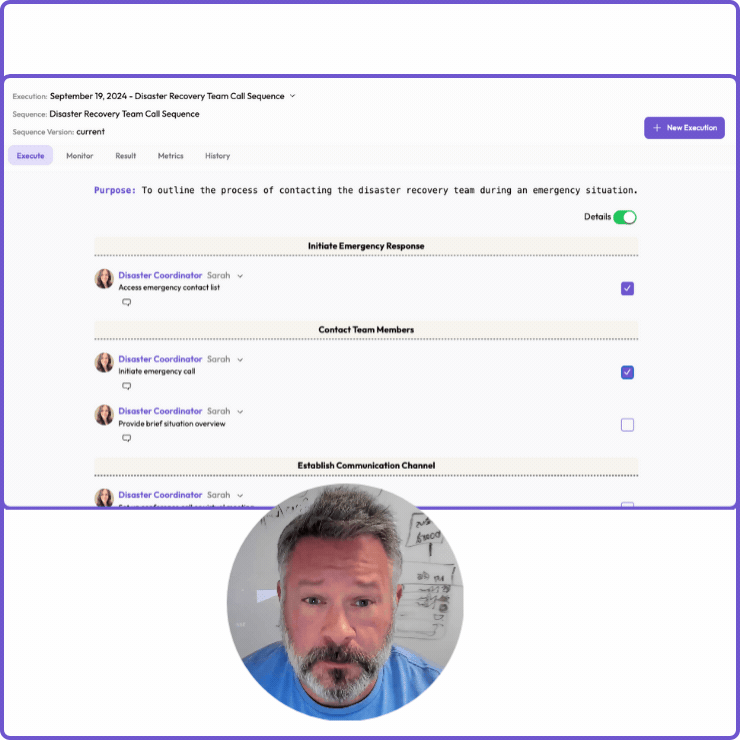This screenshot has height=740, width=740.
Task: Switch to the Monitor tab
Action: (80, 156)
